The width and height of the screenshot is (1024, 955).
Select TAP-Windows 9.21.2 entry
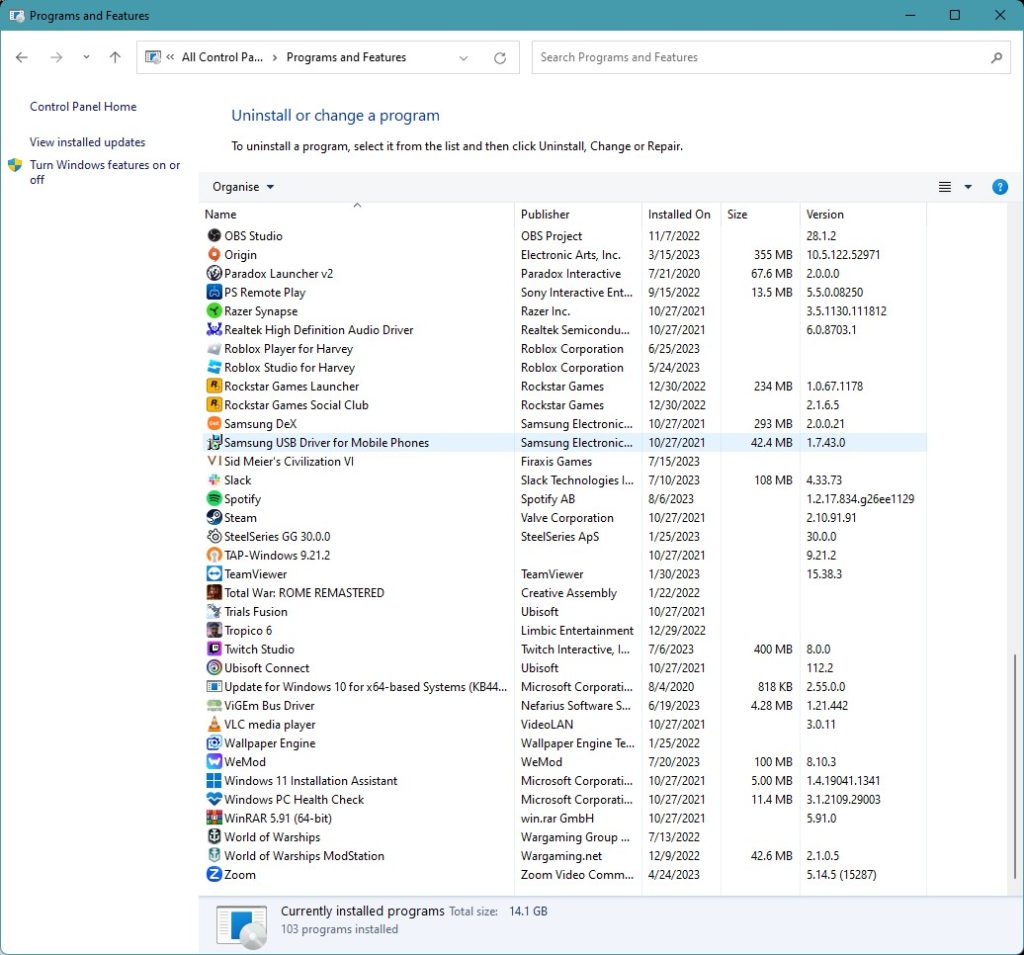coord(564,555)
